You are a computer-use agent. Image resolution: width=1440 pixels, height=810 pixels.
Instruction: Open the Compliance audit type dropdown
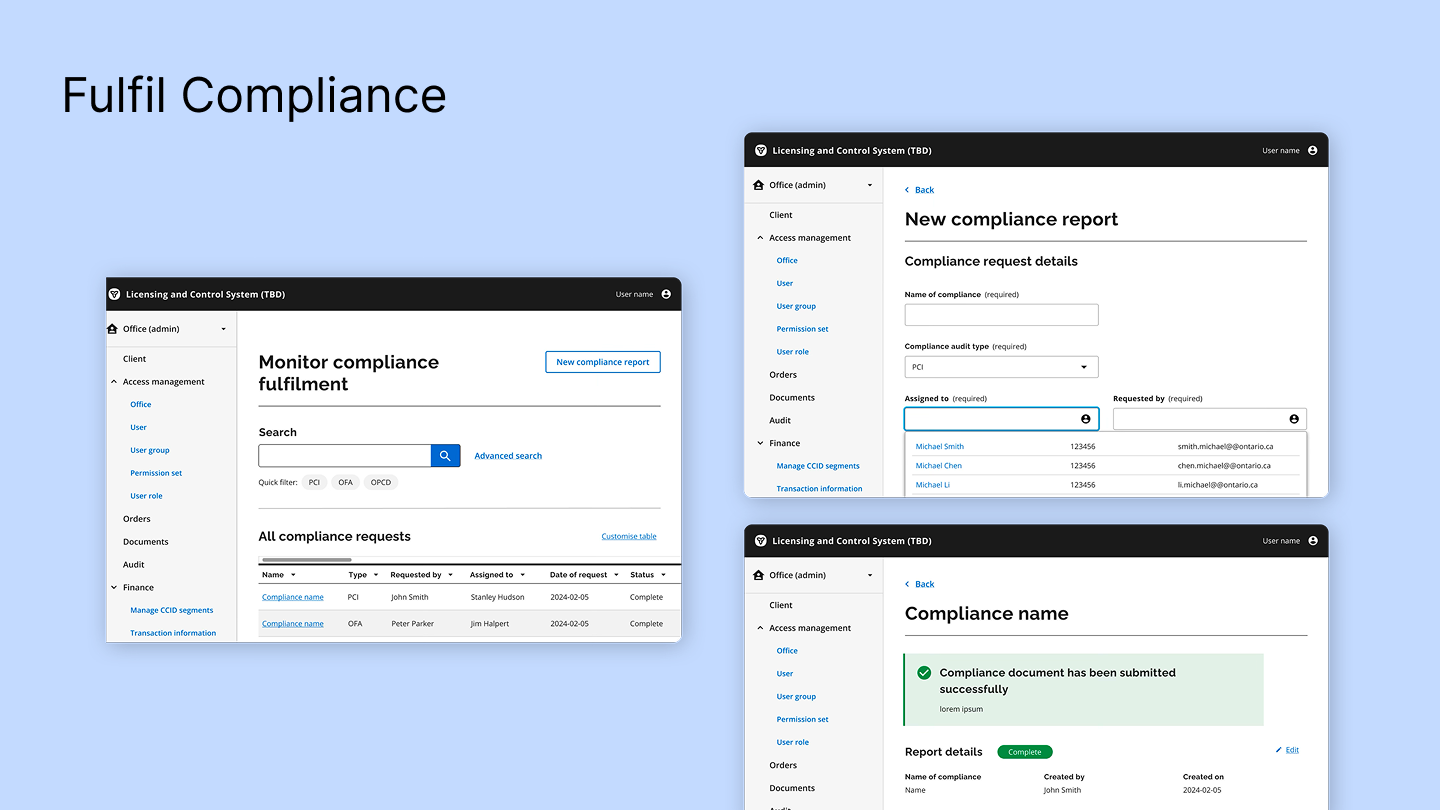[1001, 367]
